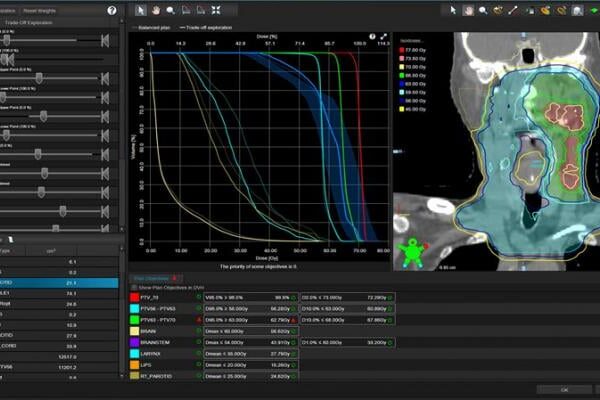This screenshot has width=600, height=400.
Task: Click the green status indicator for the PTV_70 row
Action: click(199, 297)
